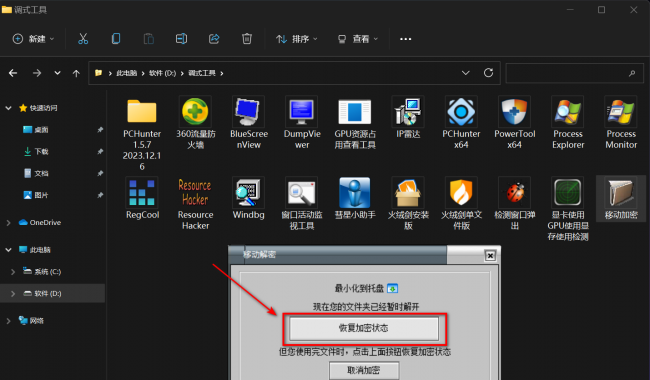Click the Paste icon in toolbar

[148, 39]
